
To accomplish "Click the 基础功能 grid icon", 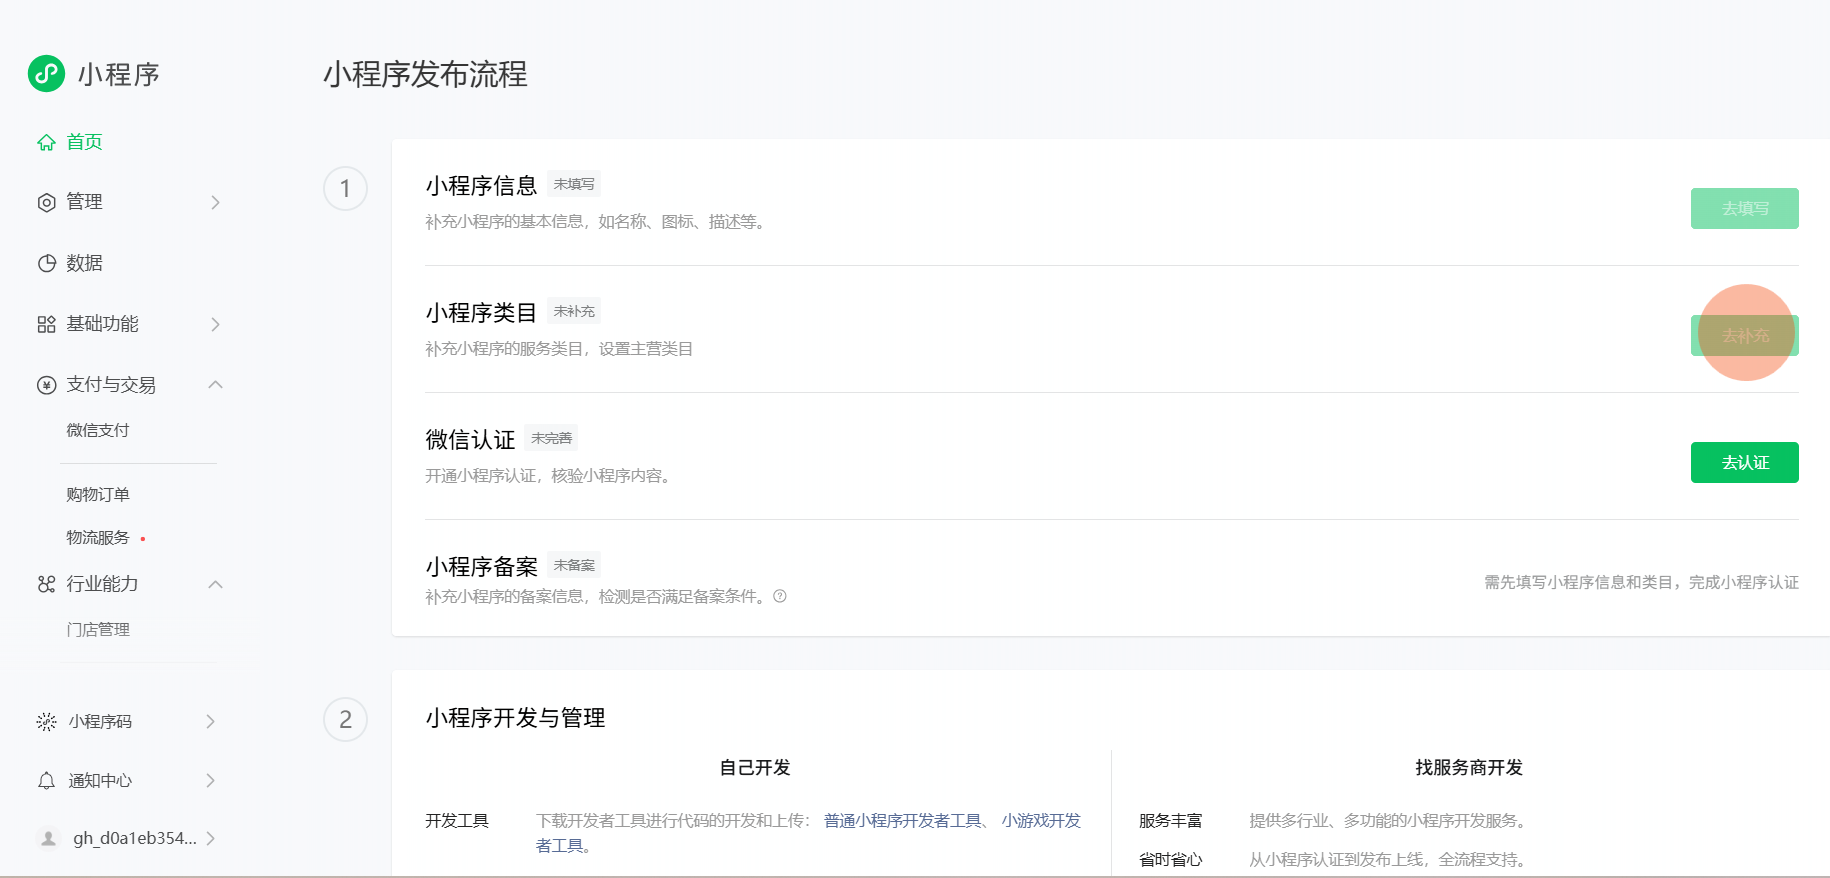I will (46, 325).
